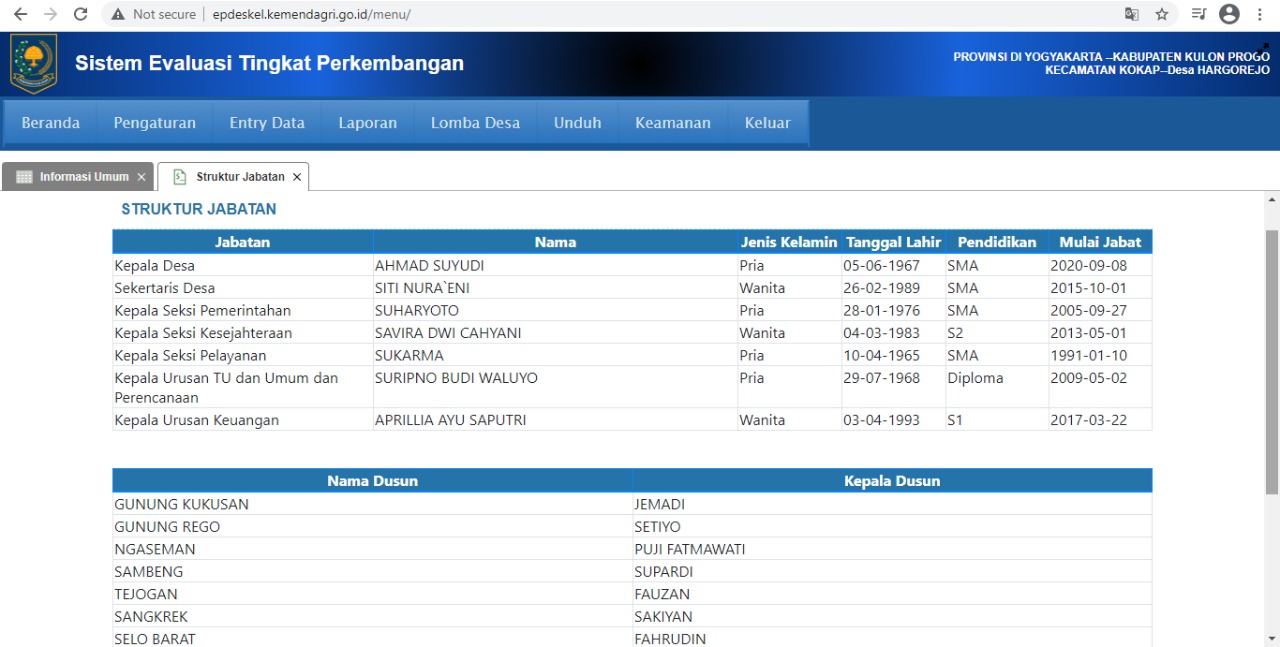Go to Beranda home page
The width and height of the screenshot is (1280, 647).
[x=50, y=123]
